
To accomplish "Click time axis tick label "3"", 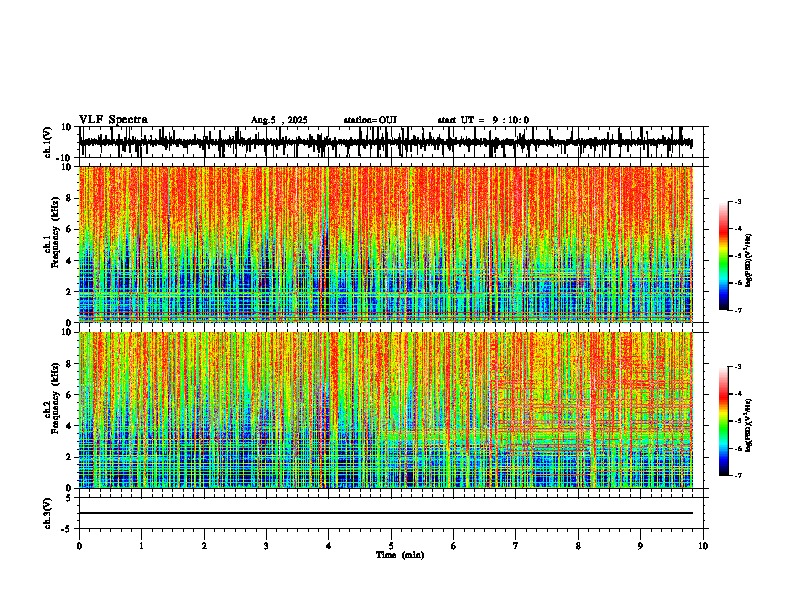I will click(266, 546).
